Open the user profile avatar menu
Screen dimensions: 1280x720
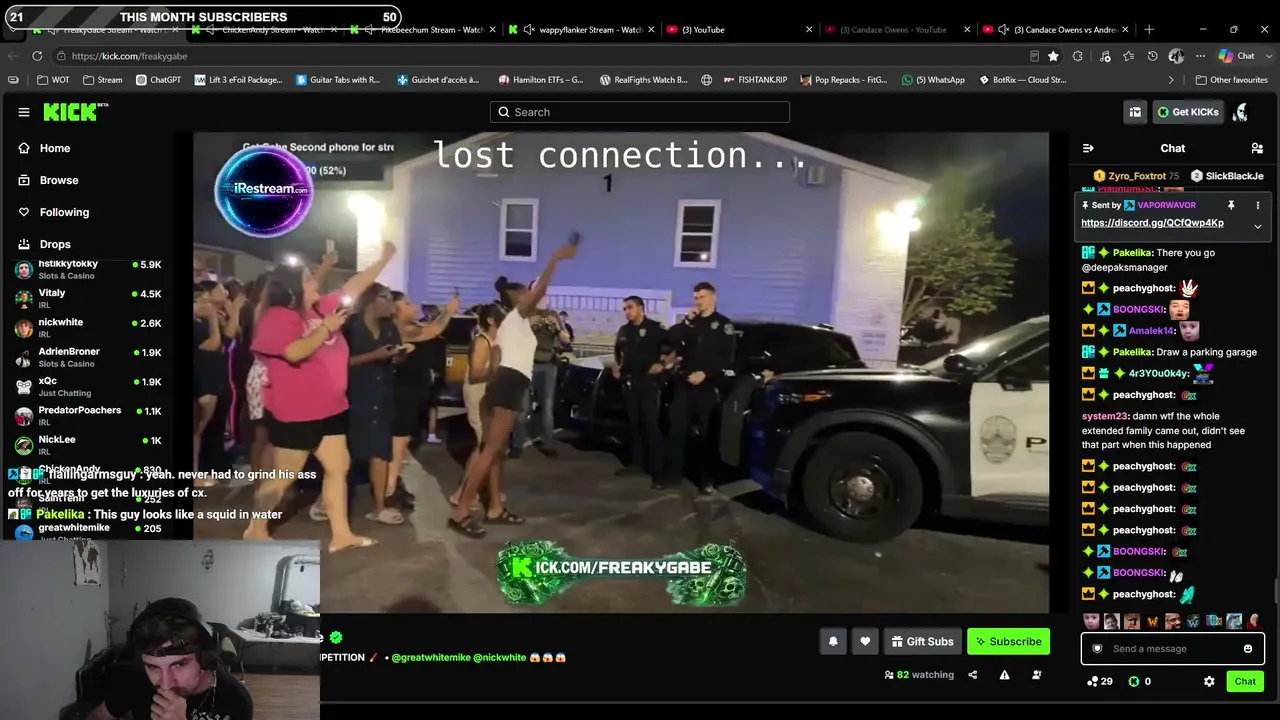[x=1241, y=112]
